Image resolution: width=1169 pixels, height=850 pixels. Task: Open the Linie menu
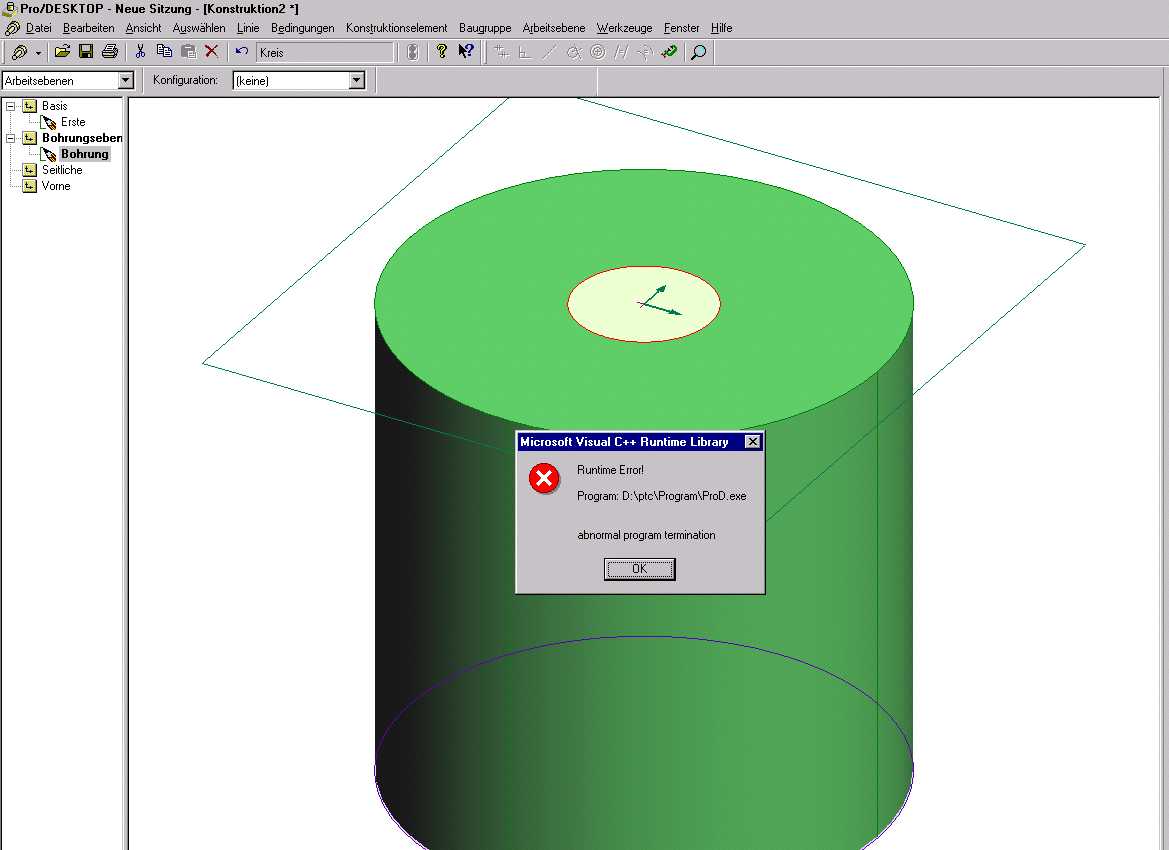coord(248,28)
